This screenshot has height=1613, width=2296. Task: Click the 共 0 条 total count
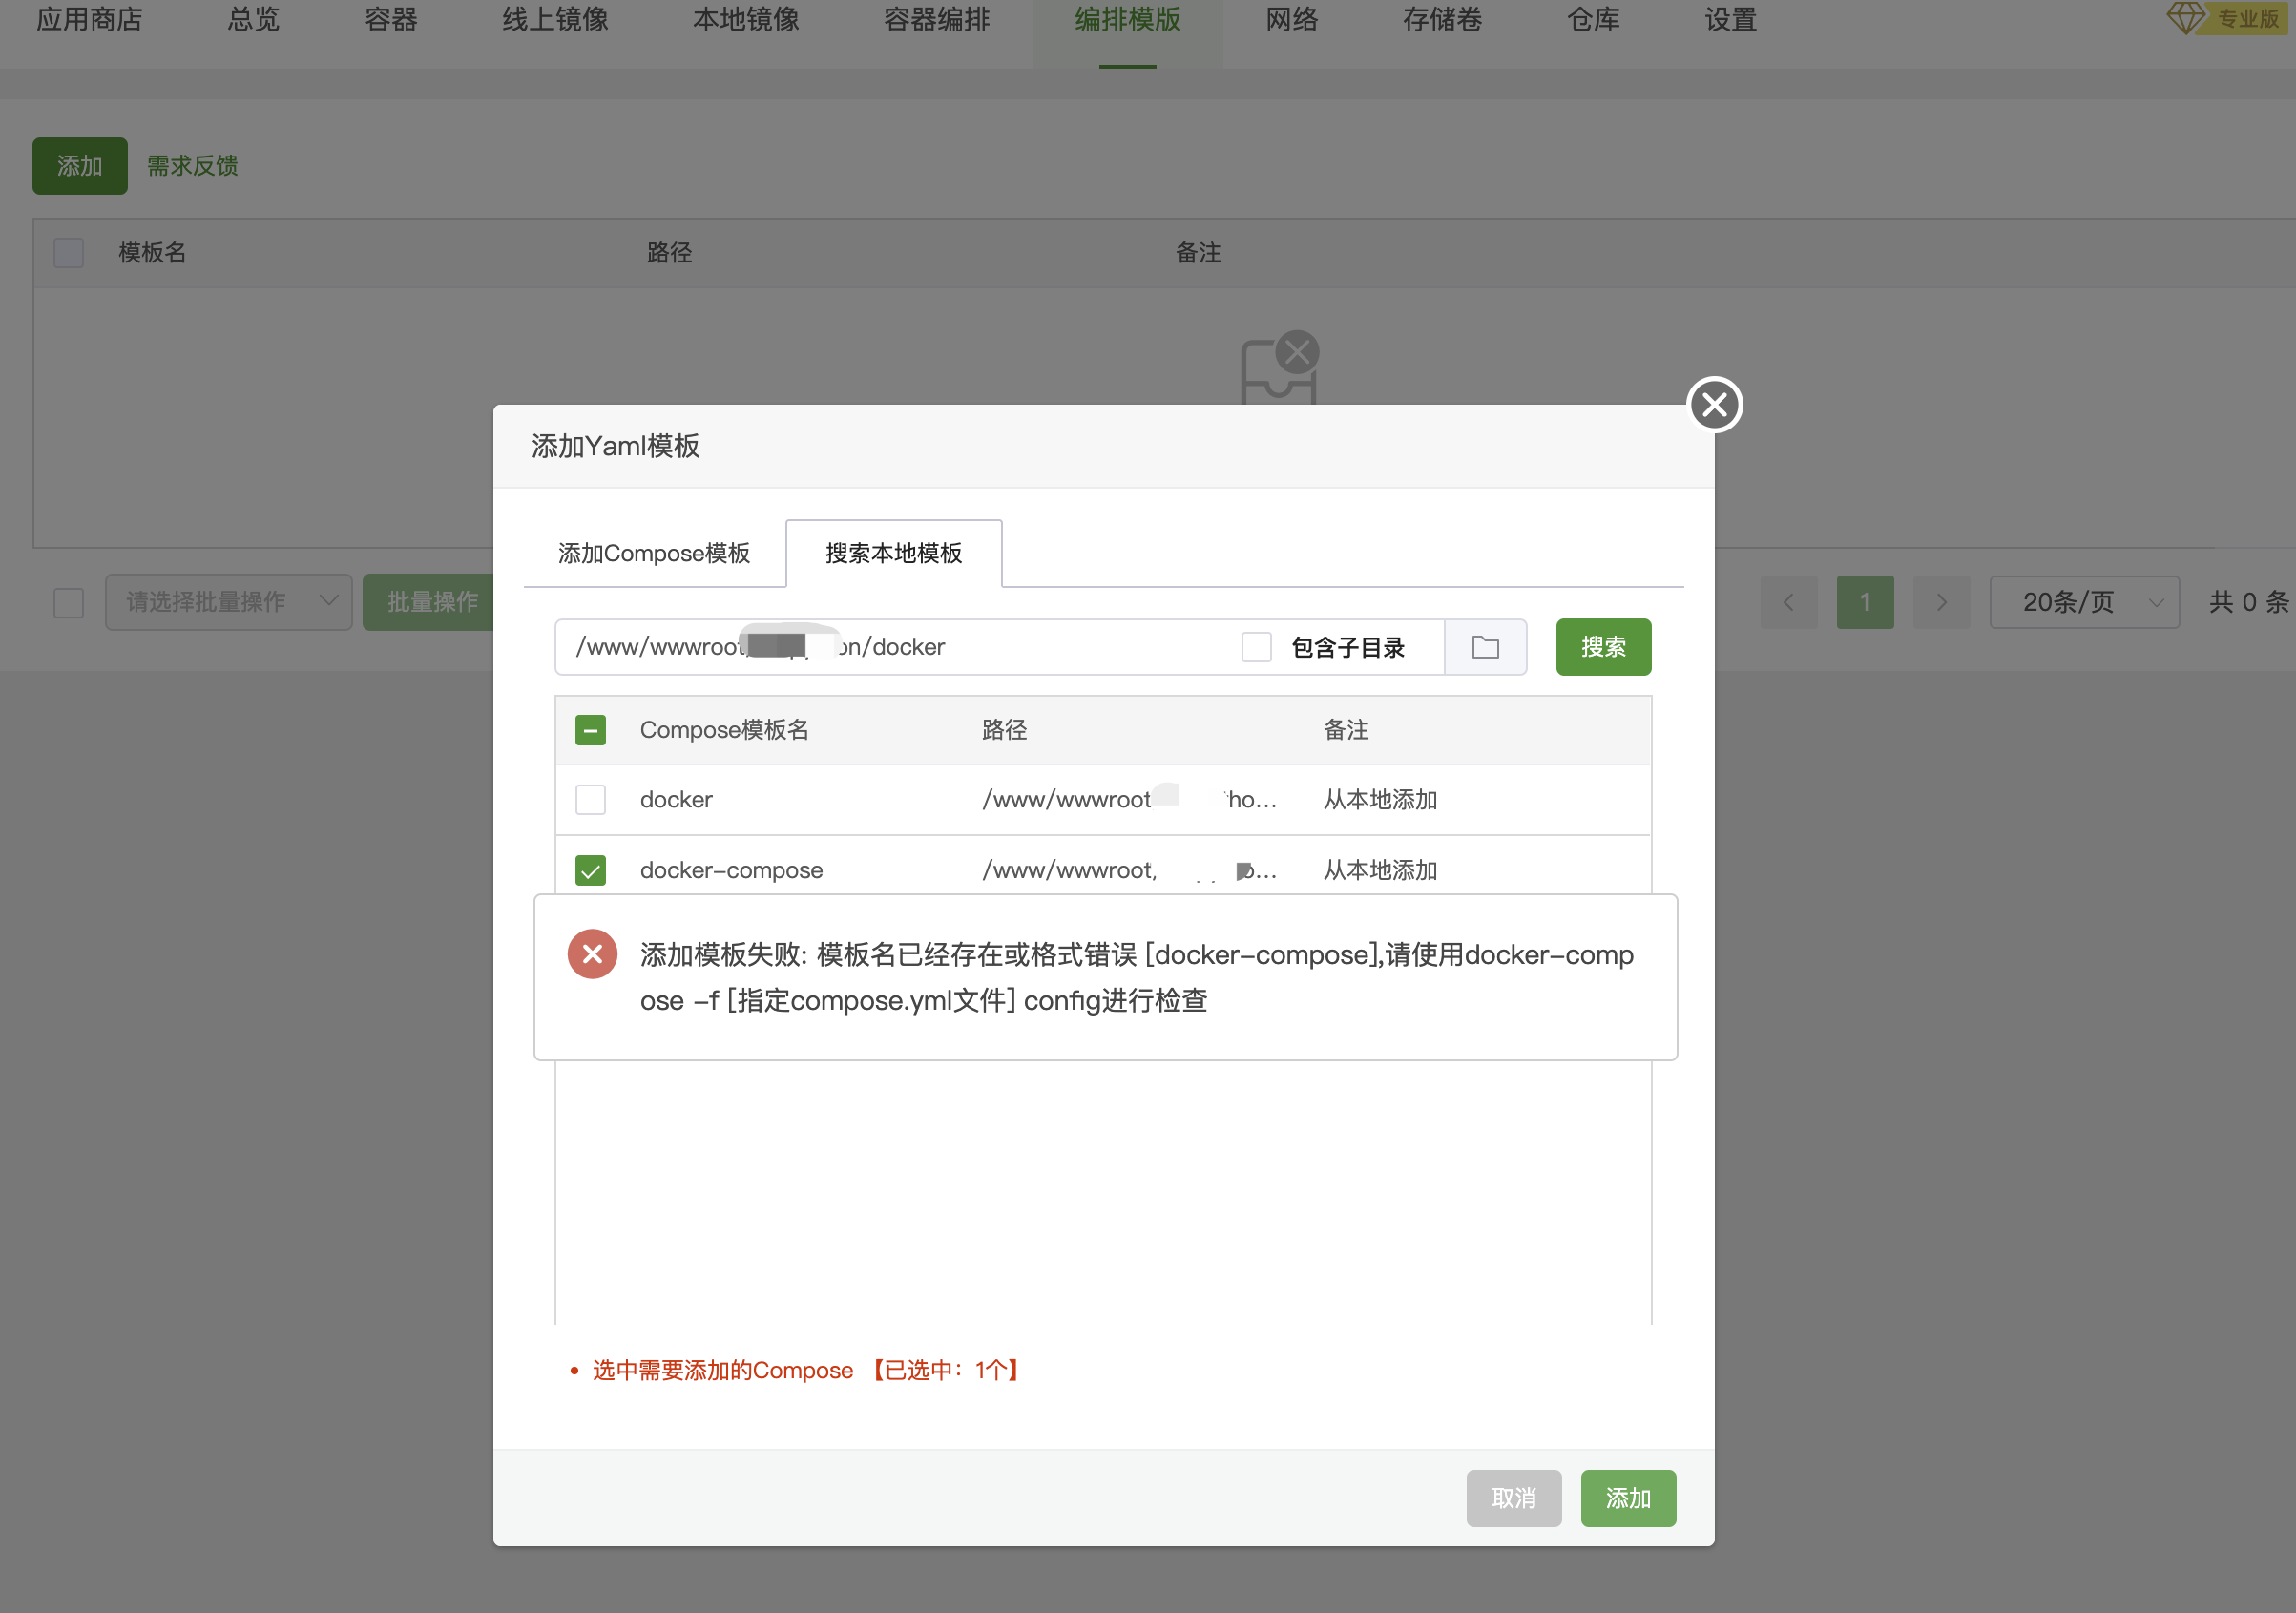pos(2248,602)
